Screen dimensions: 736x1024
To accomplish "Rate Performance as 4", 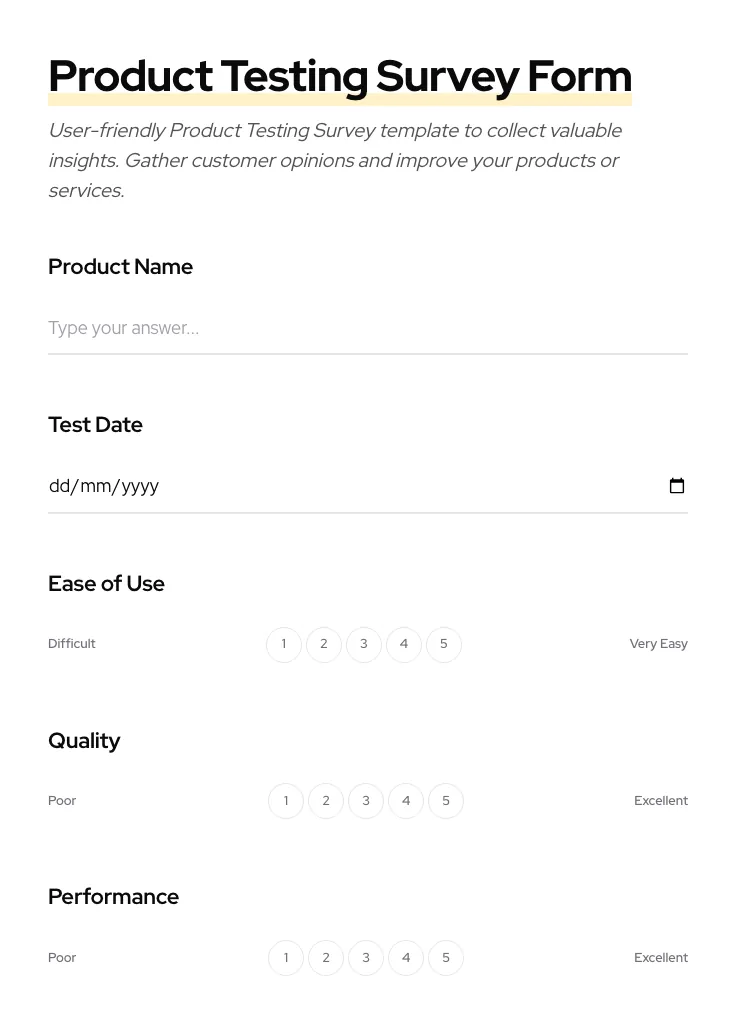I will click(x=405, y=957).
